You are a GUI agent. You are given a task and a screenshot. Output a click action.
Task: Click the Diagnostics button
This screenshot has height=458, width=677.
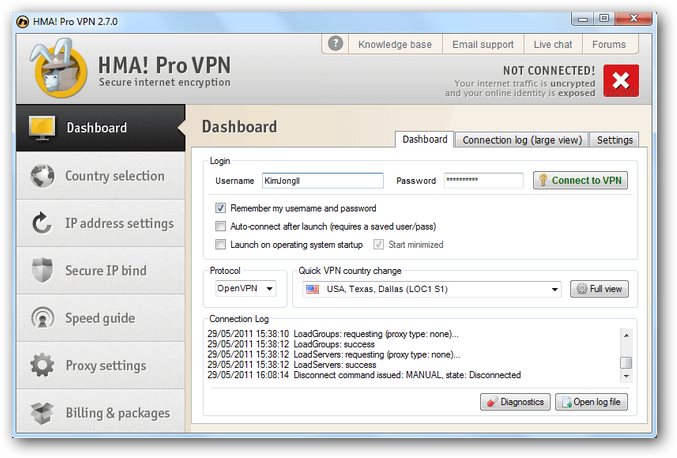point(515,402)
